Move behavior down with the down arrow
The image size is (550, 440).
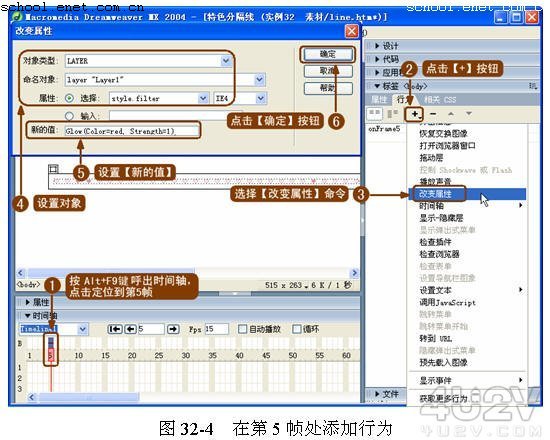pyautogui.click(x=469, y=114)
